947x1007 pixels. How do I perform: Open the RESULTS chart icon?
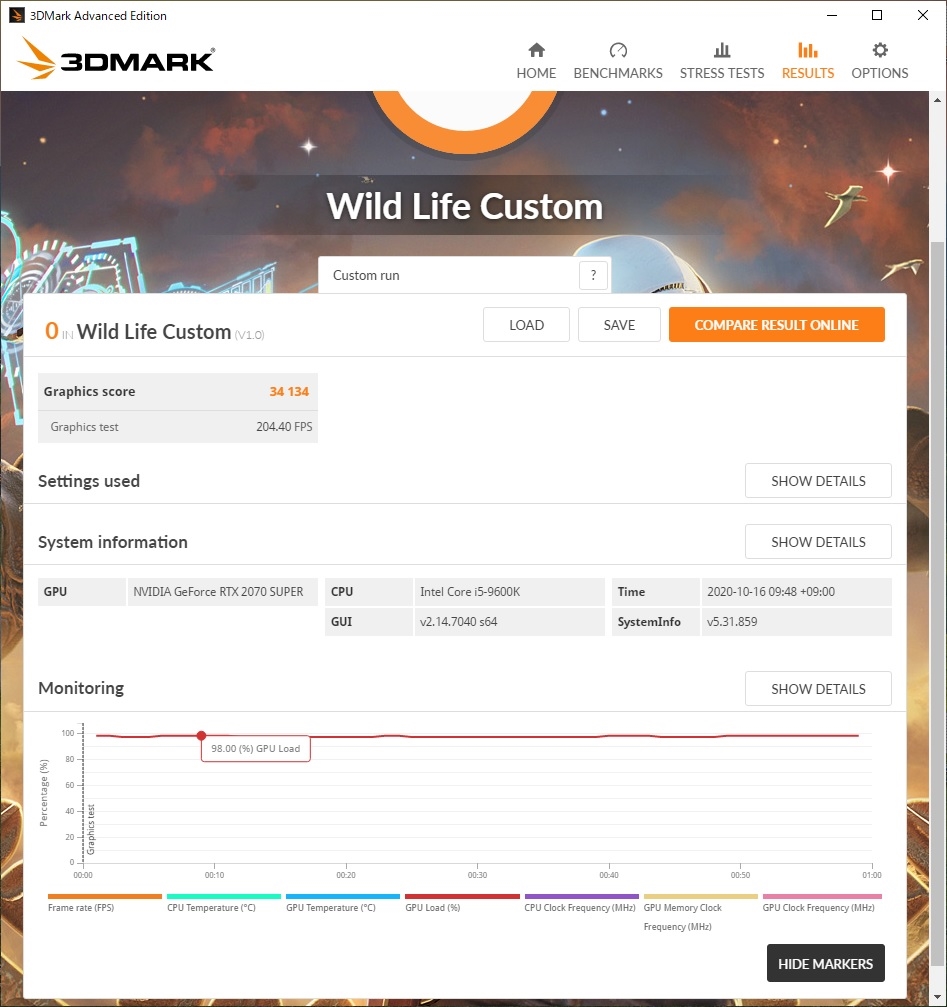(x=808, y=50)
